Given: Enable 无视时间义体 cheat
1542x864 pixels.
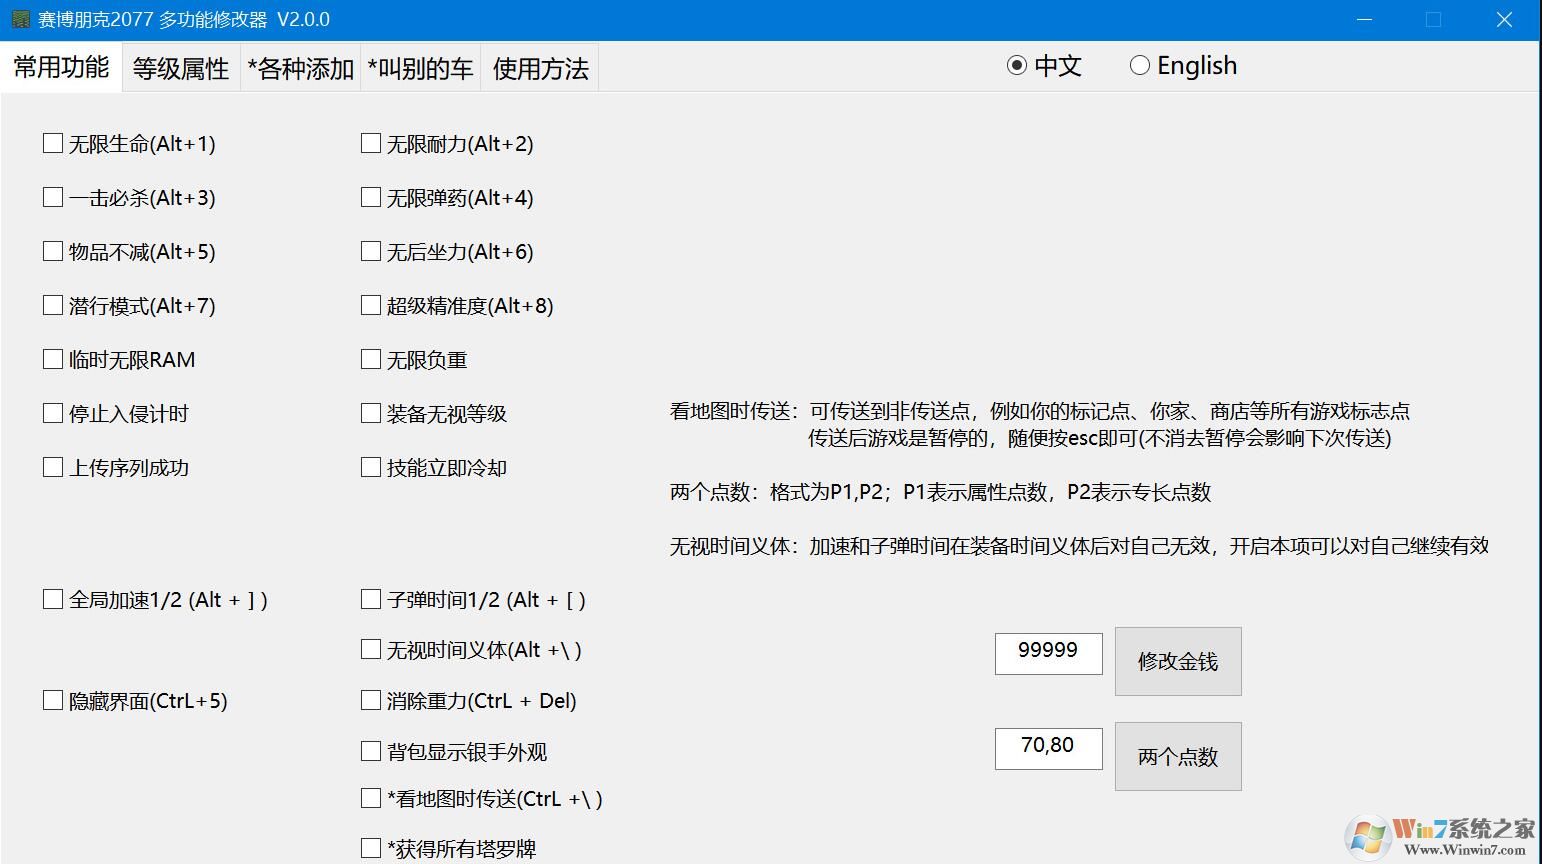Looking at the screenshot, I should click(370, 649).
